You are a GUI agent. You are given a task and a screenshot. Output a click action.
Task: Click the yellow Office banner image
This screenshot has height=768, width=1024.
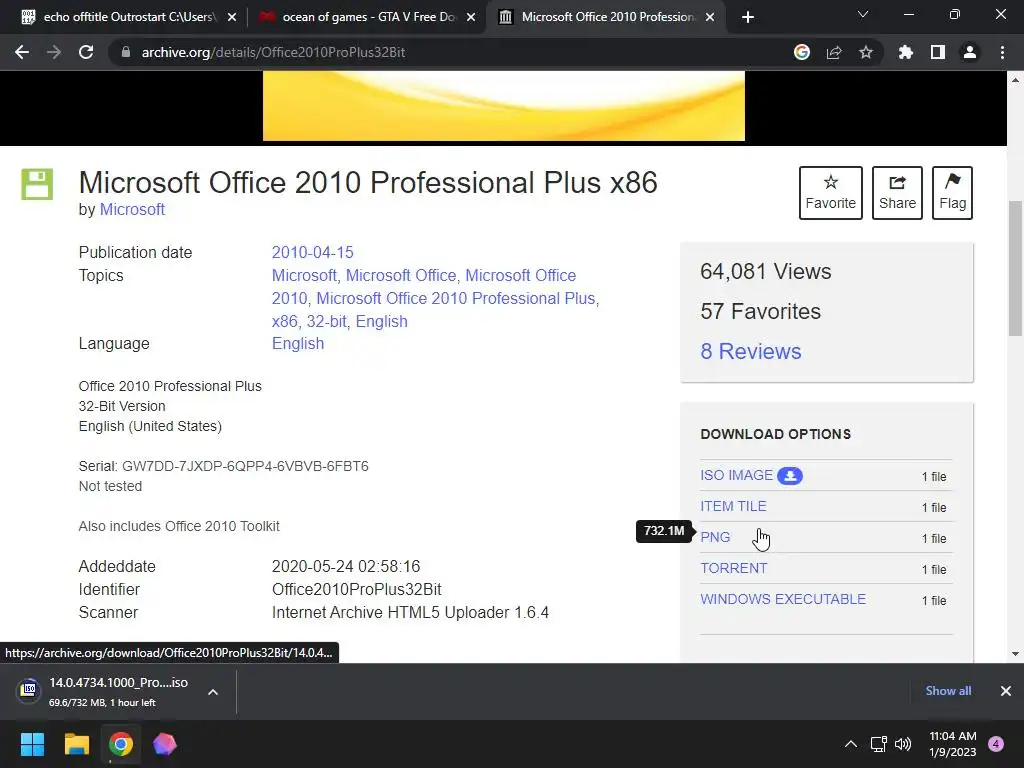504,106
